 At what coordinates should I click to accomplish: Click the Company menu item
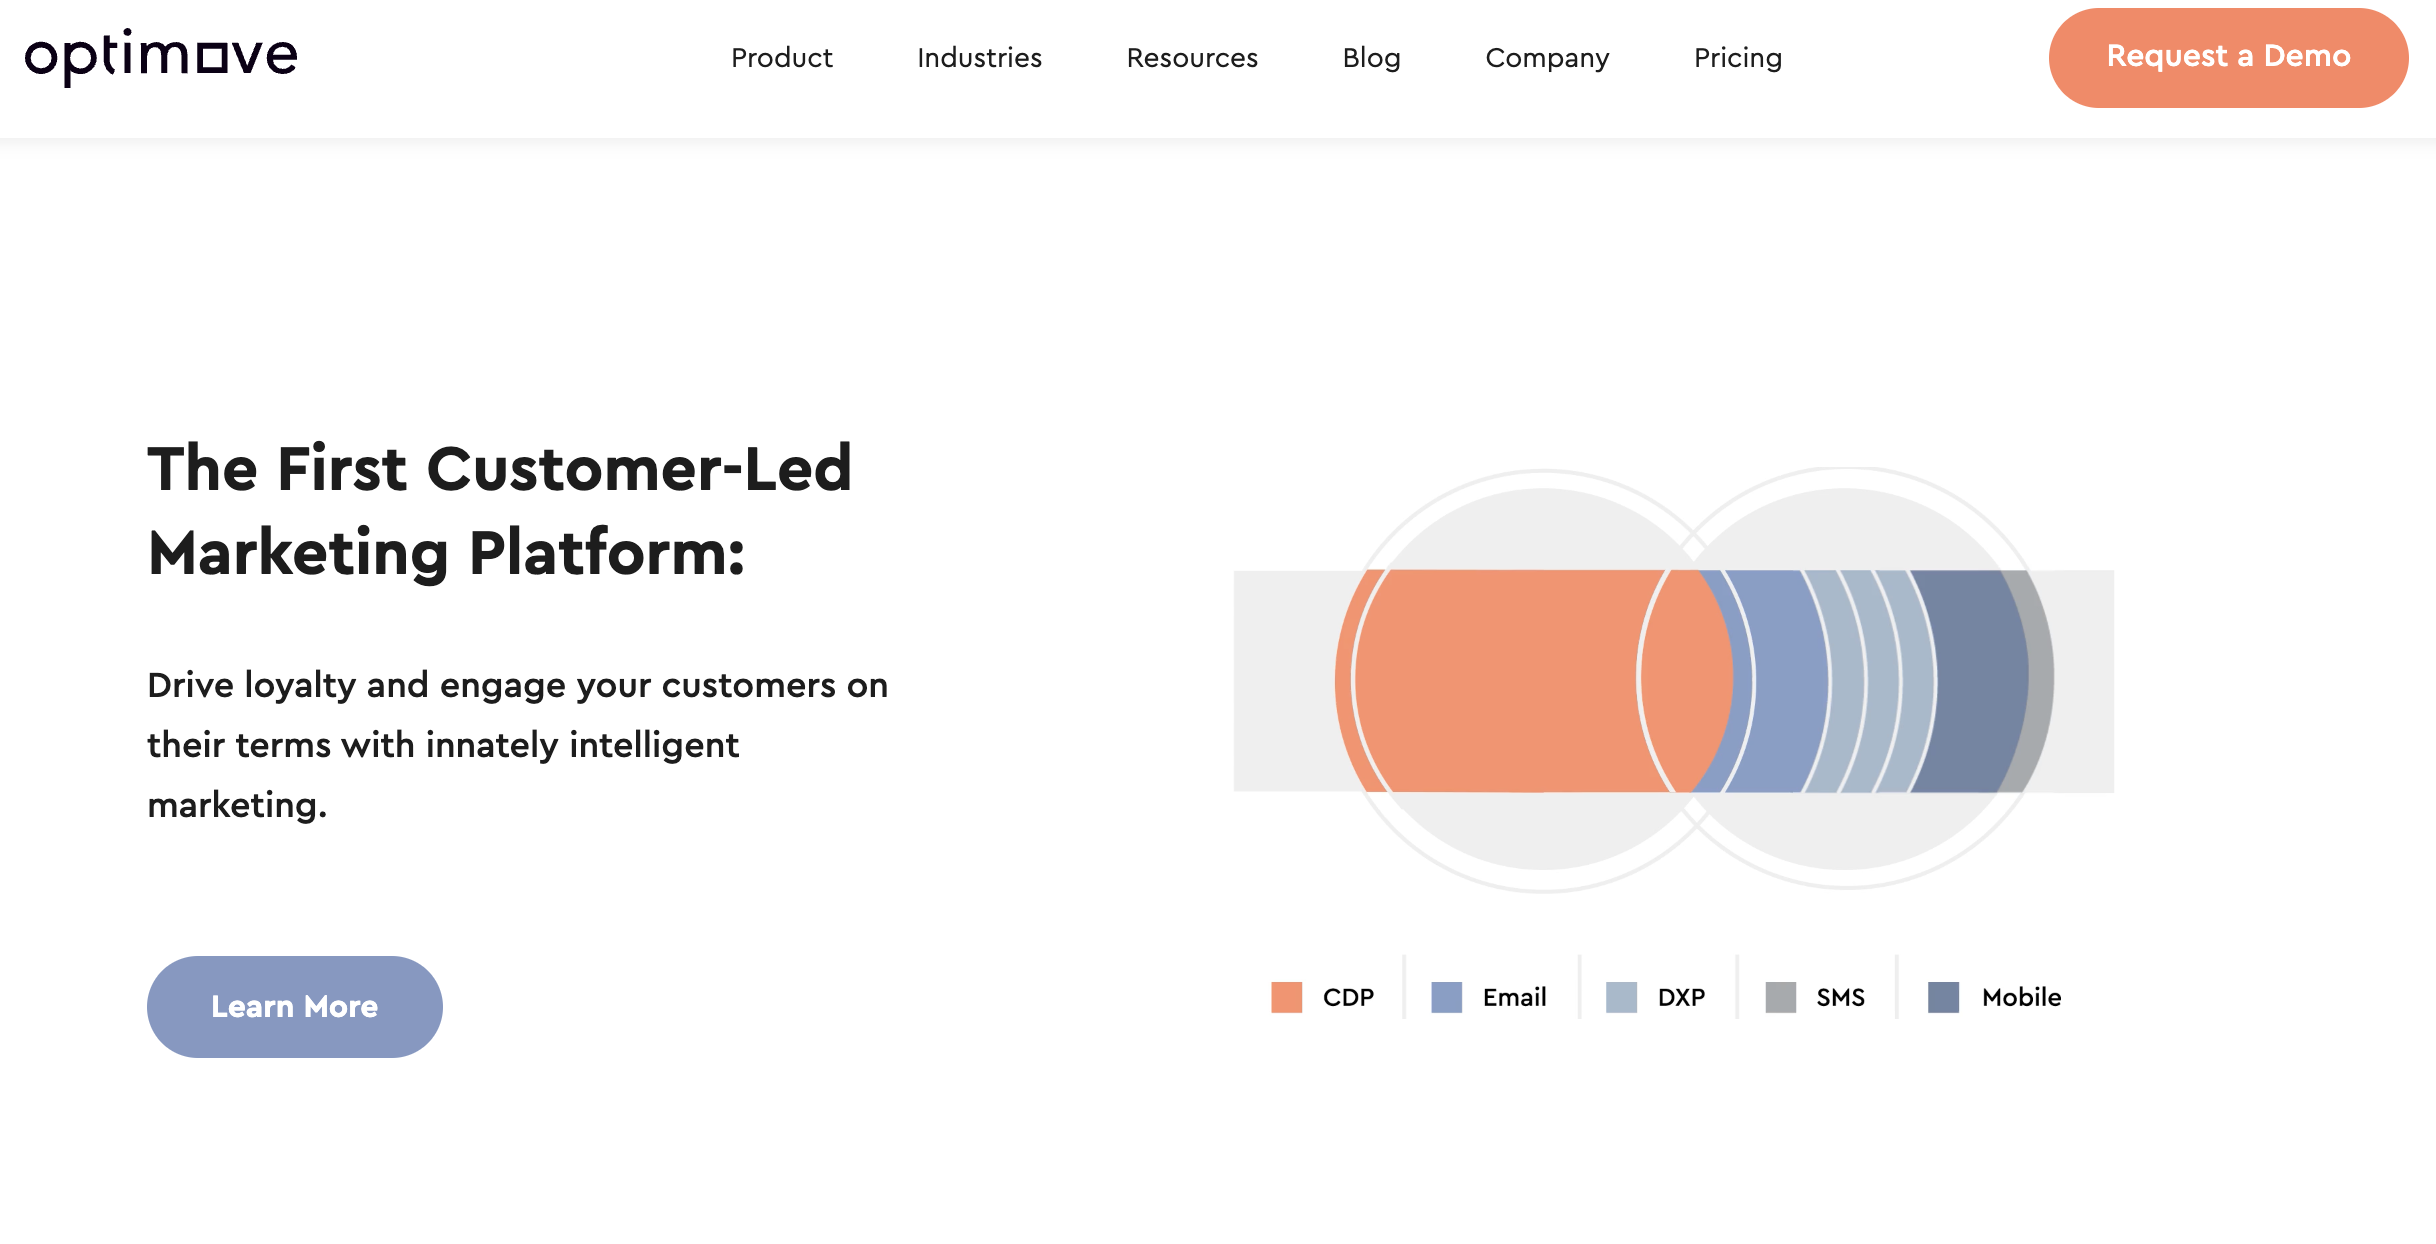1548,57
